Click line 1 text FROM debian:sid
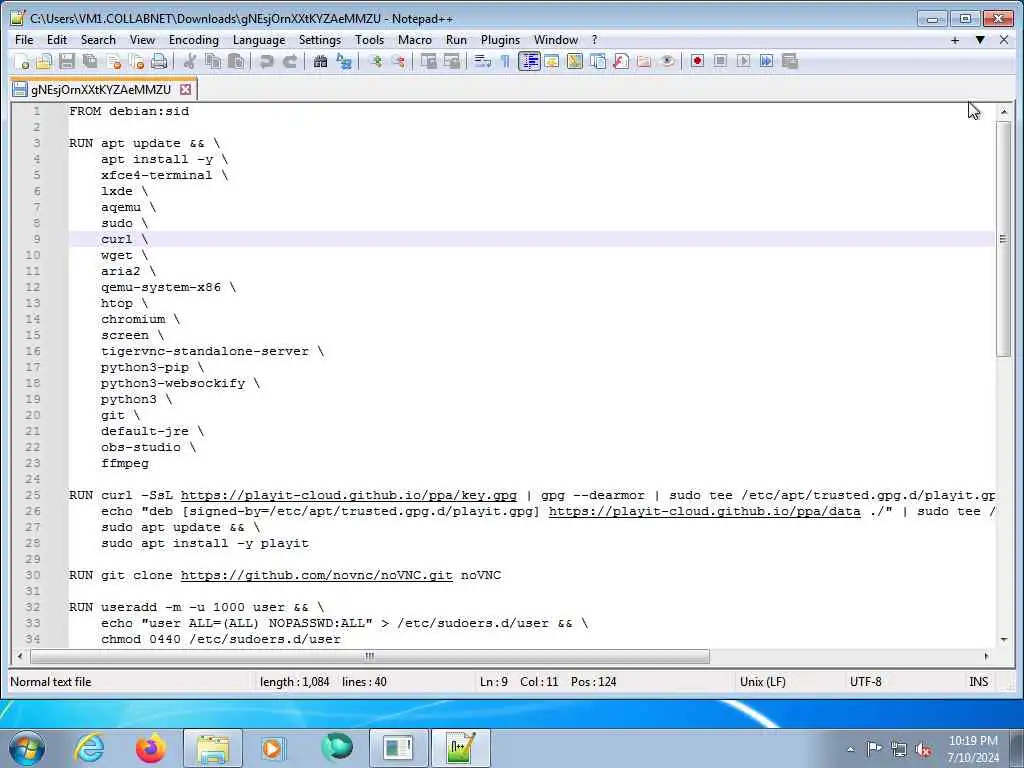The width and height of the screenshot is (1024, 768). (x=129, y=111)
